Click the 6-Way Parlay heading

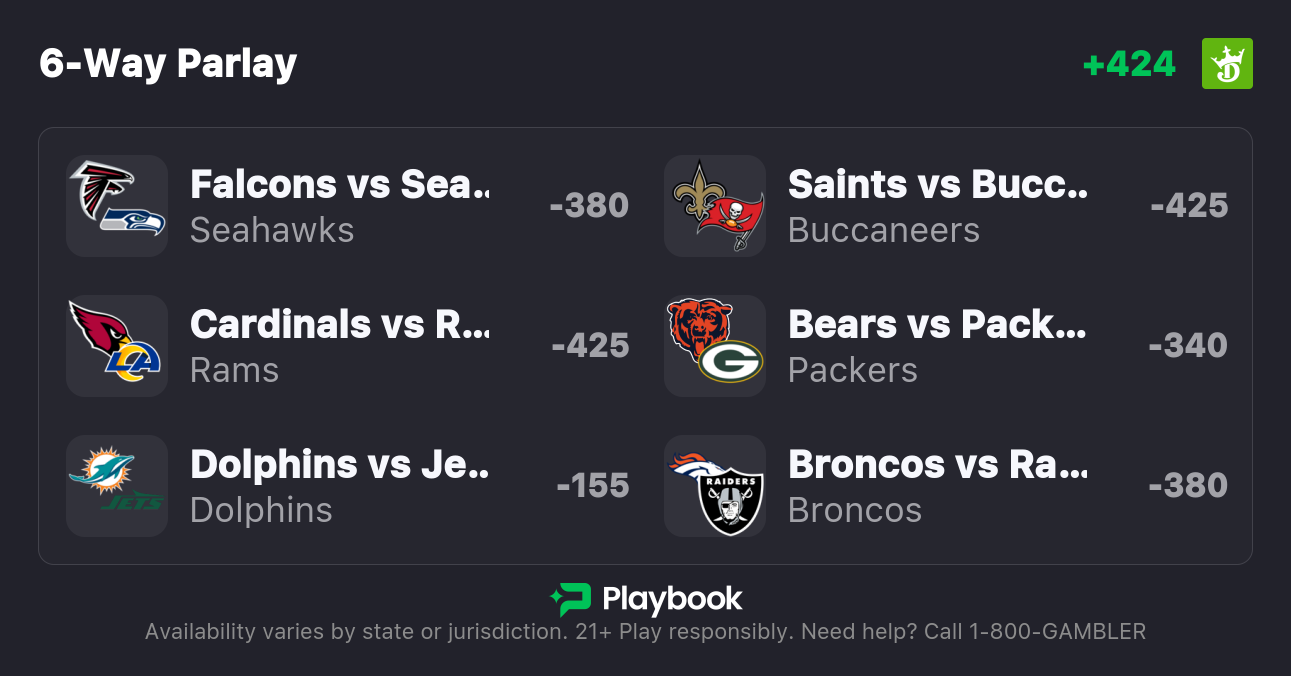(168, 64)
